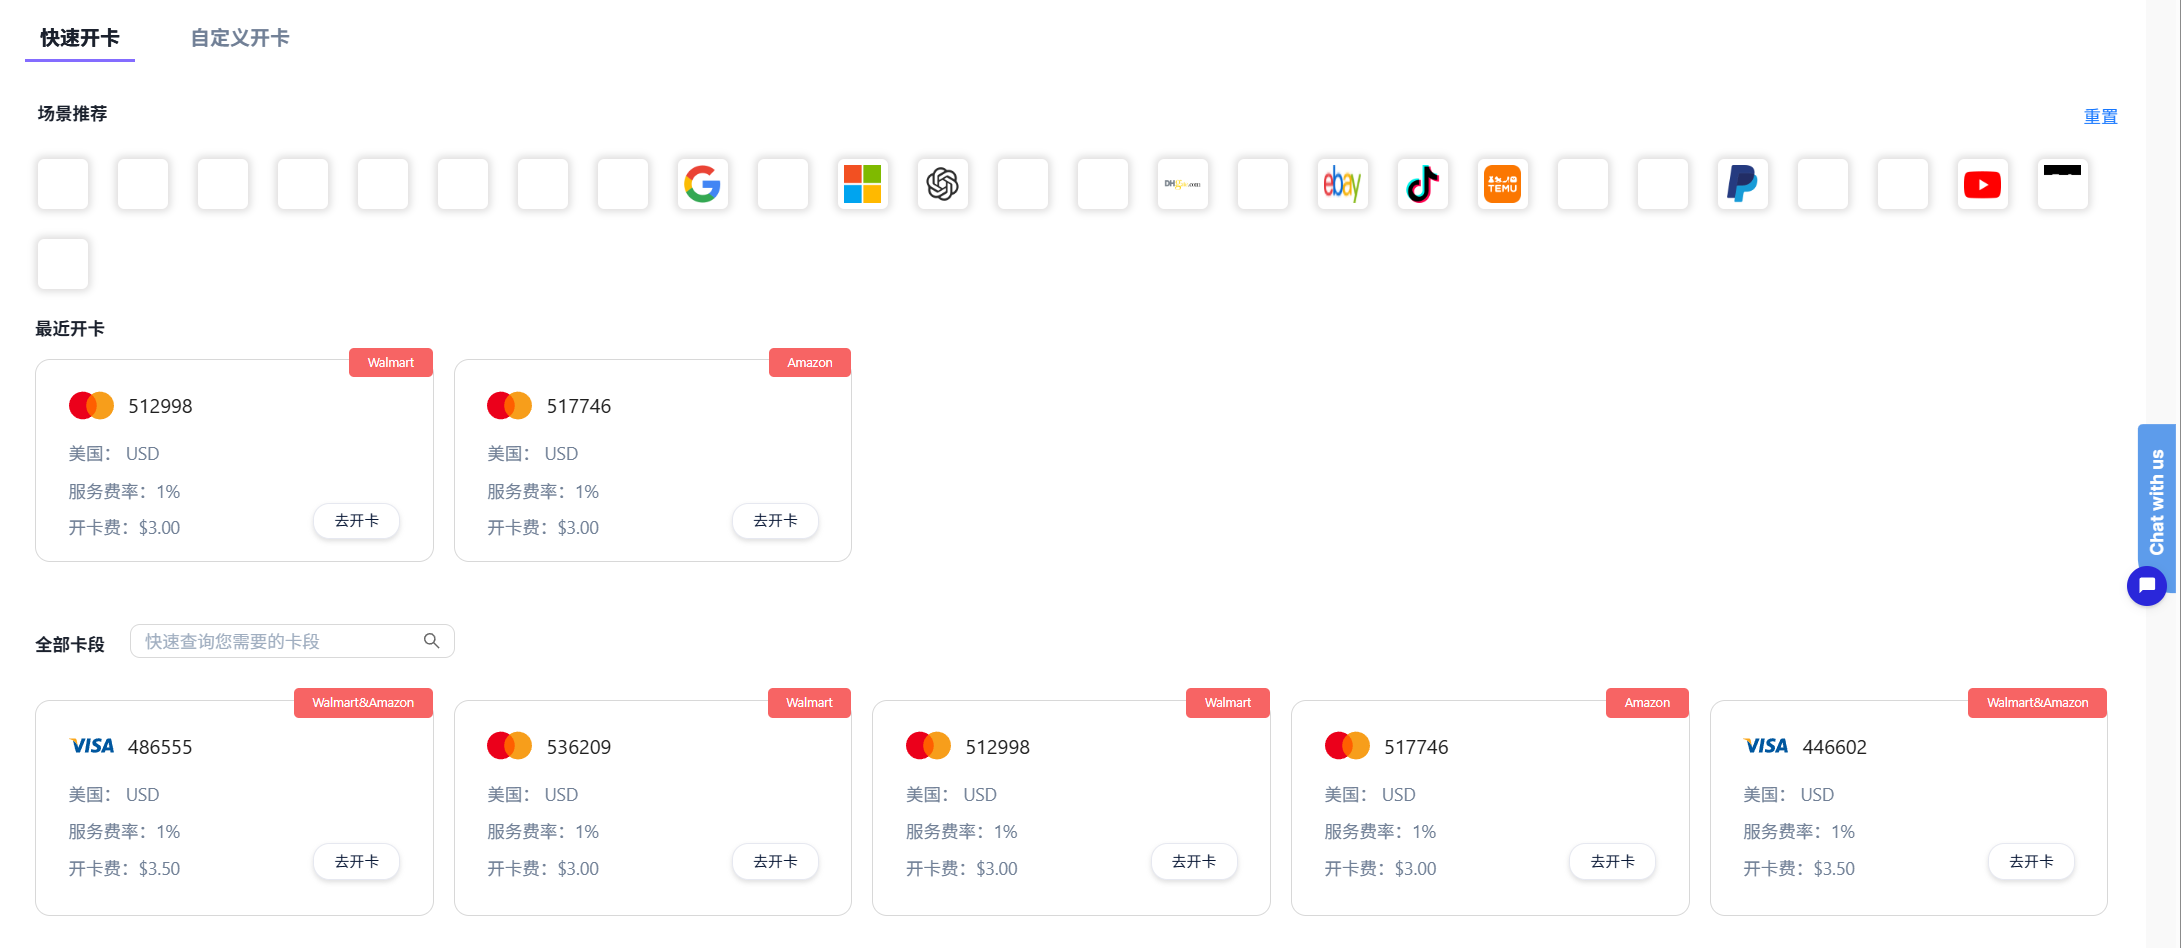Select the YouTube scene icon

(1983, 184)
